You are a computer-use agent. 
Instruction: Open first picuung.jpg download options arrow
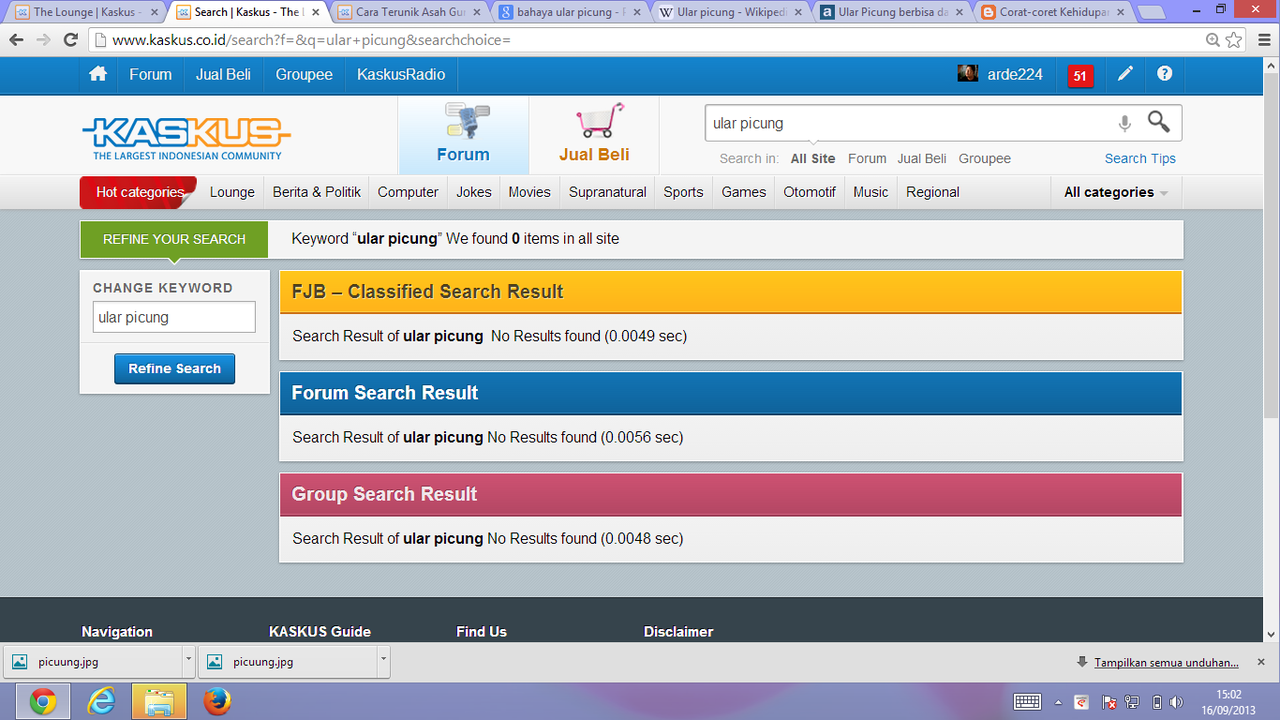coord(188,661)
